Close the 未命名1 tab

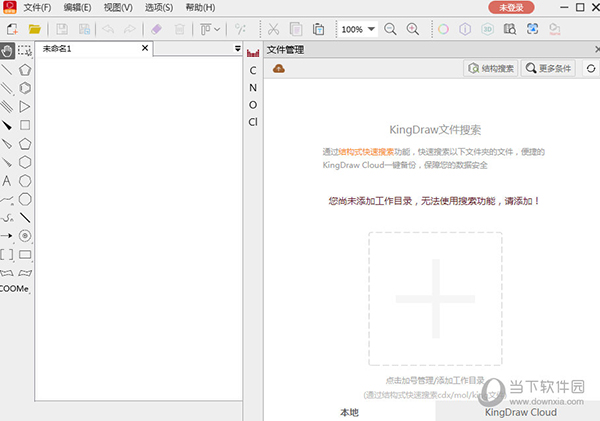click(145, 48)
